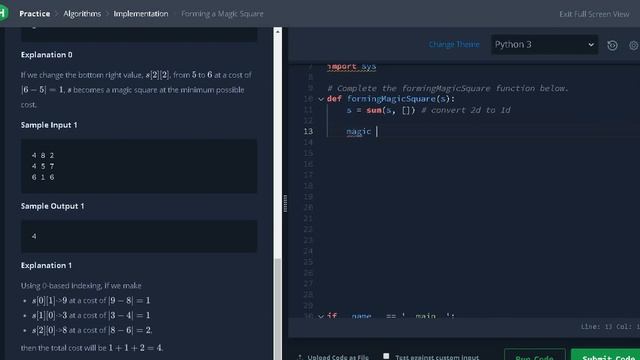
Task: Click the Complete the formingMagicSquare comment line
Action: point(448,88)
